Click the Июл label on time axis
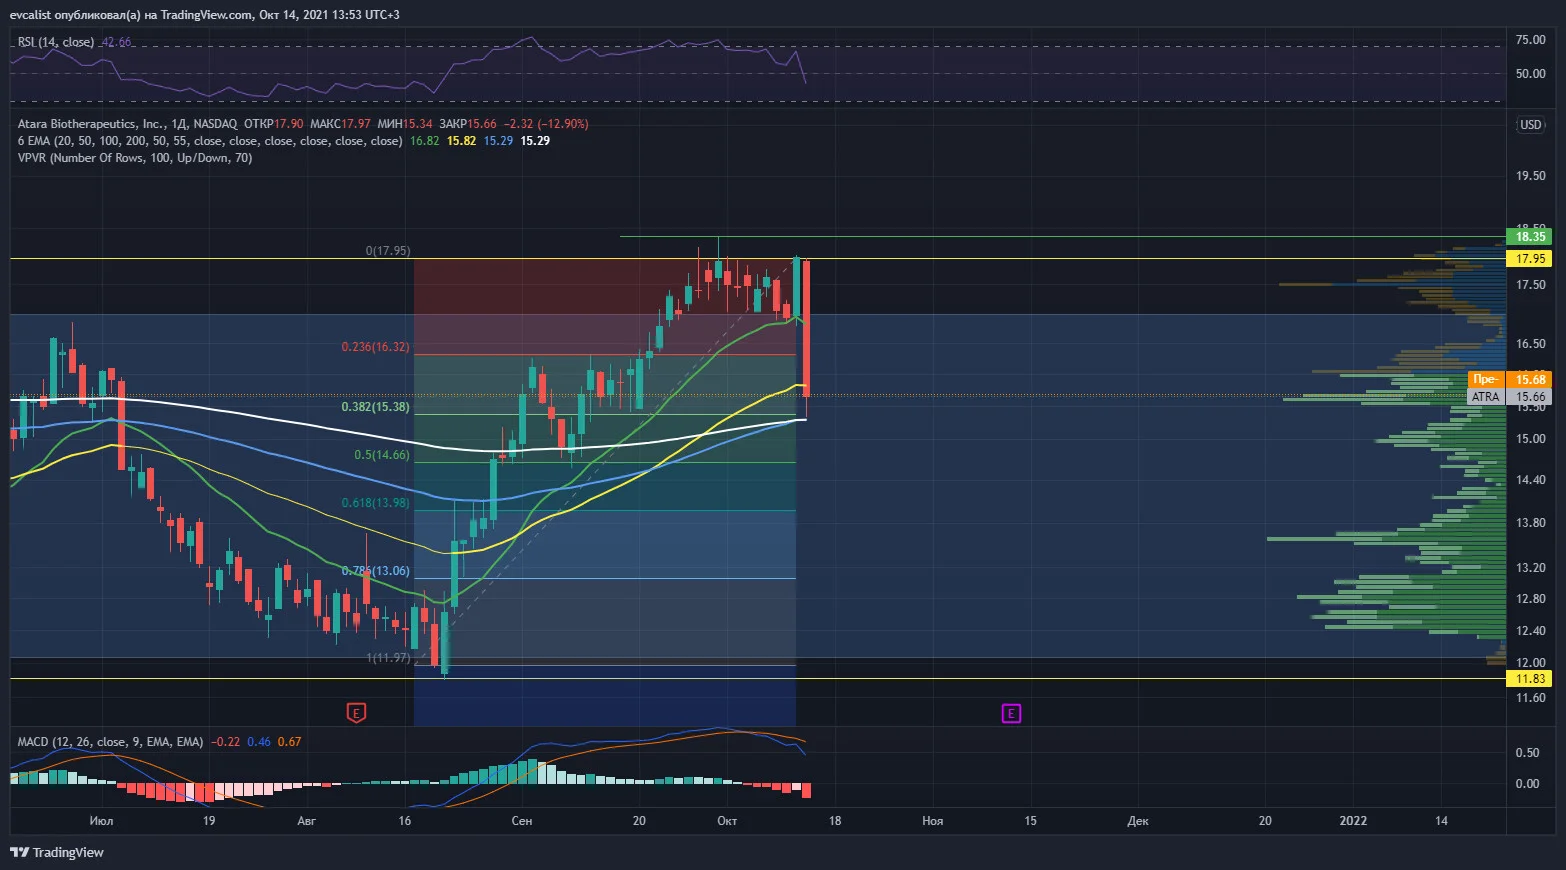Viewport: 1566px width, 870px height. coord(101,821)
